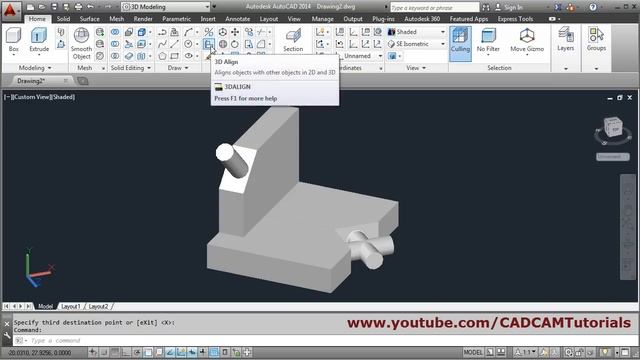Toggle Object Snap in the status bar
This screenshot has height=360, width=640.
148,352
